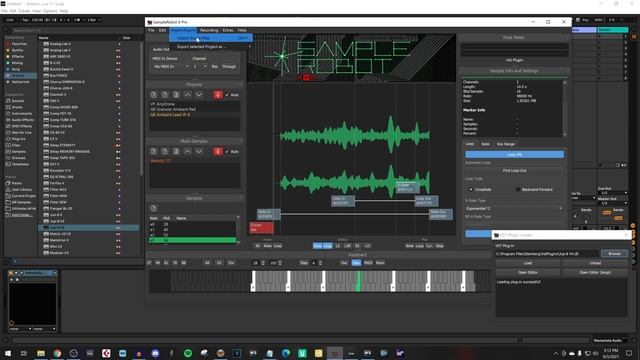Image resolution: width=640 pixels, height=360 pixels.
Task: Click Open Editor (large) in VST Plugin Loader
Action: tap(595, 272)
